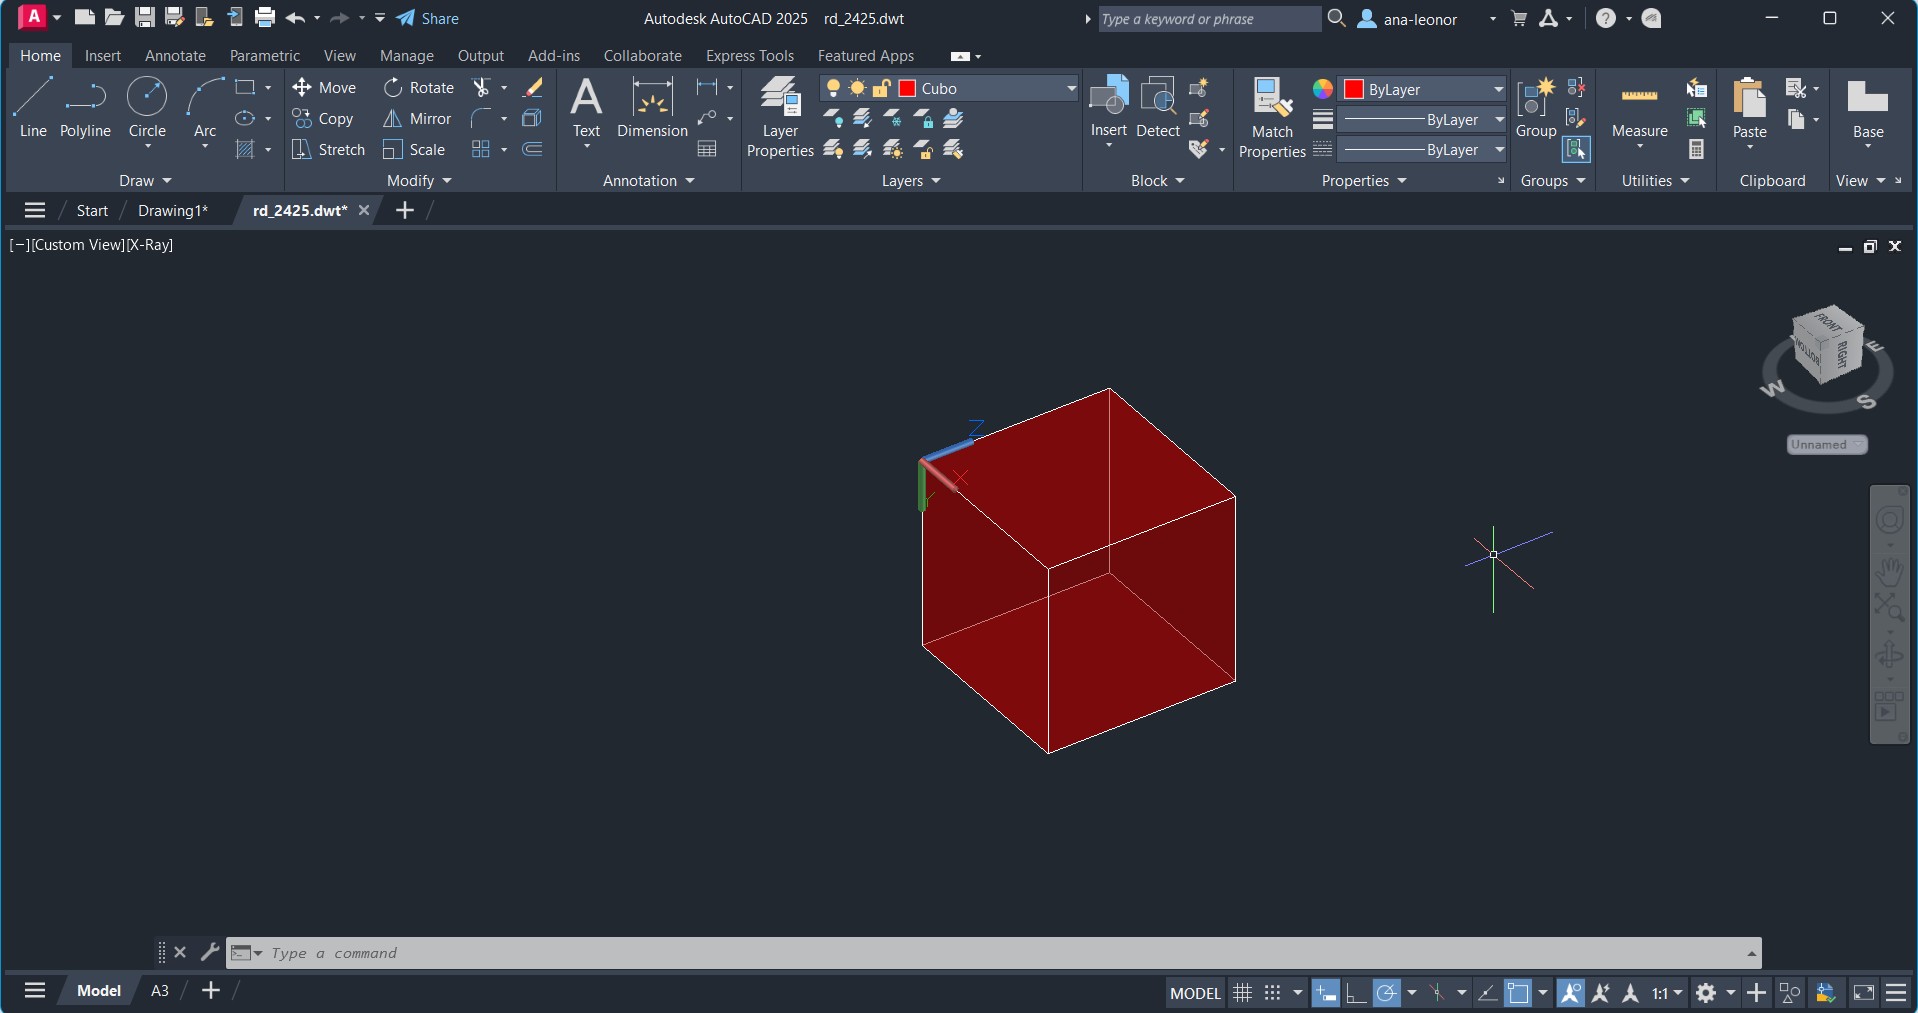Select the Measure tool
Image resolution: width=1918 pixels, height=1013 pixels.
click(x=1639, y=108)
